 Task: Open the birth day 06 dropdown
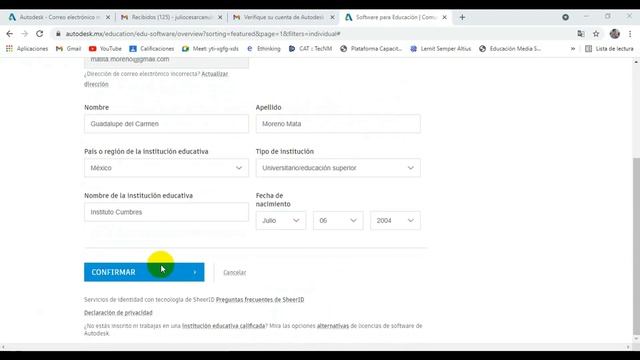(x=338, y=220)
